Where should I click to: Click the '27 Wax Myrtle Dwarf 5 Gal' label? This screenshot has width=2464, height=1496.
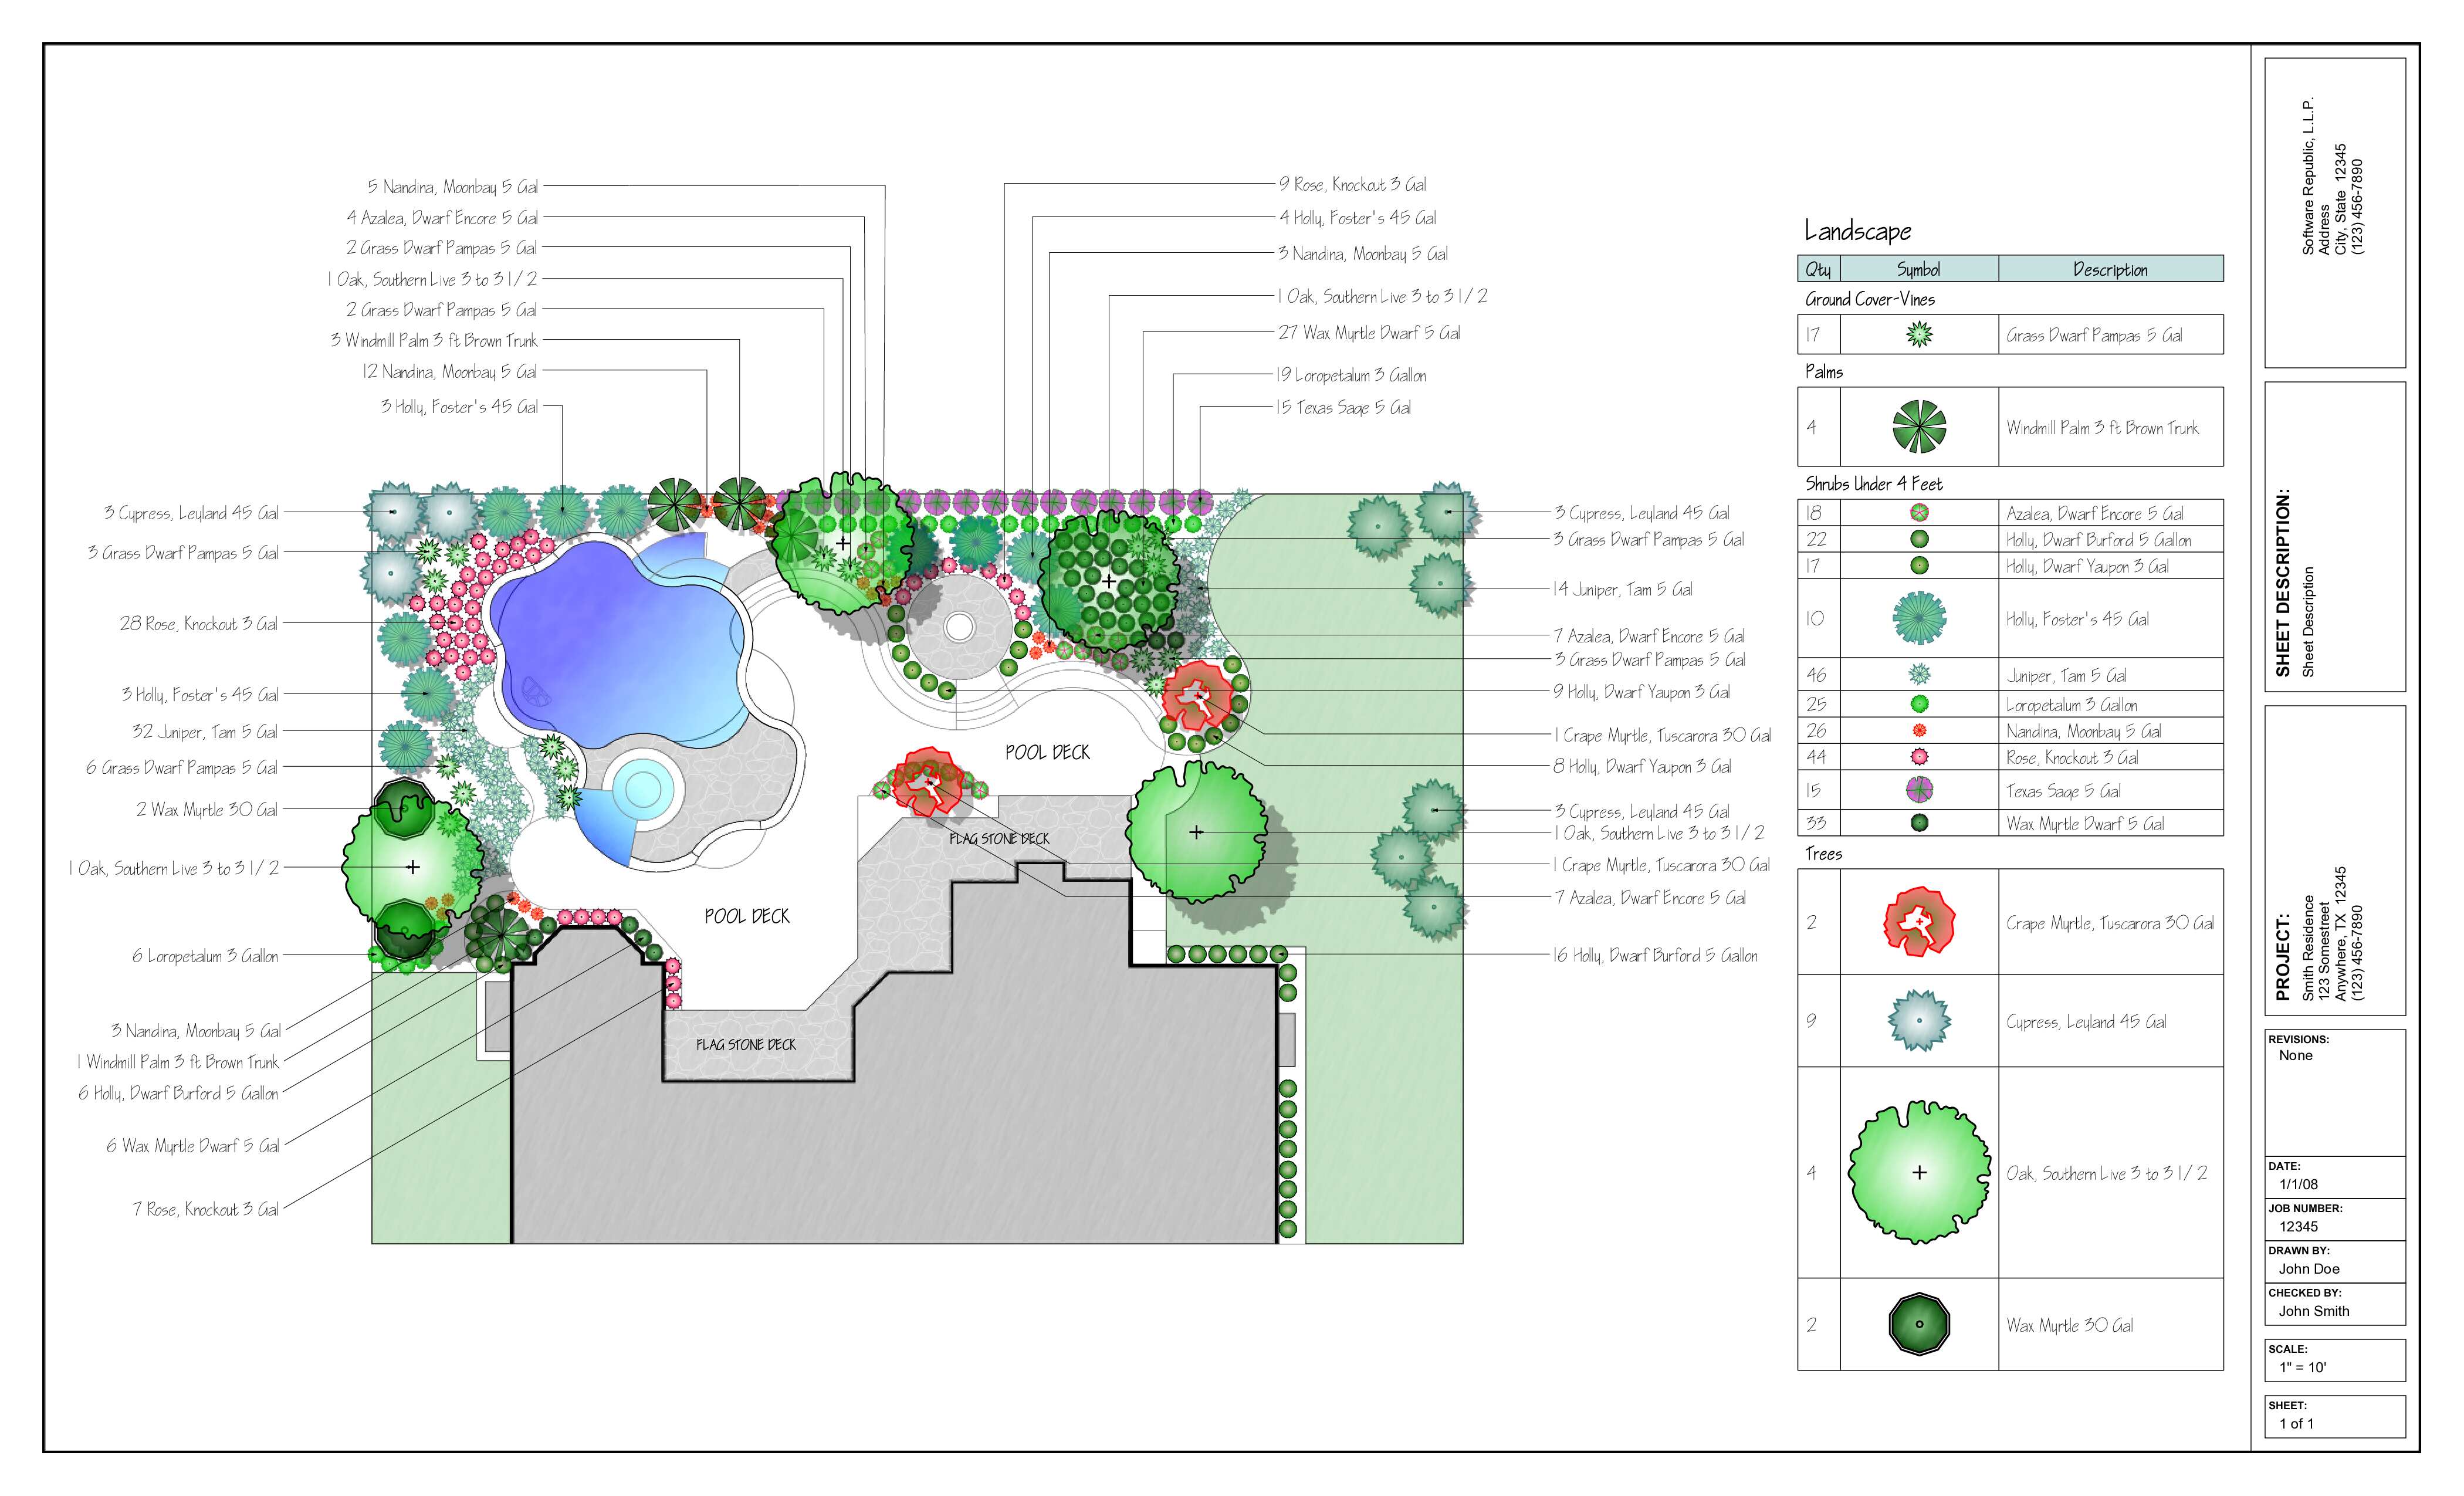(x=1368, y=333)
